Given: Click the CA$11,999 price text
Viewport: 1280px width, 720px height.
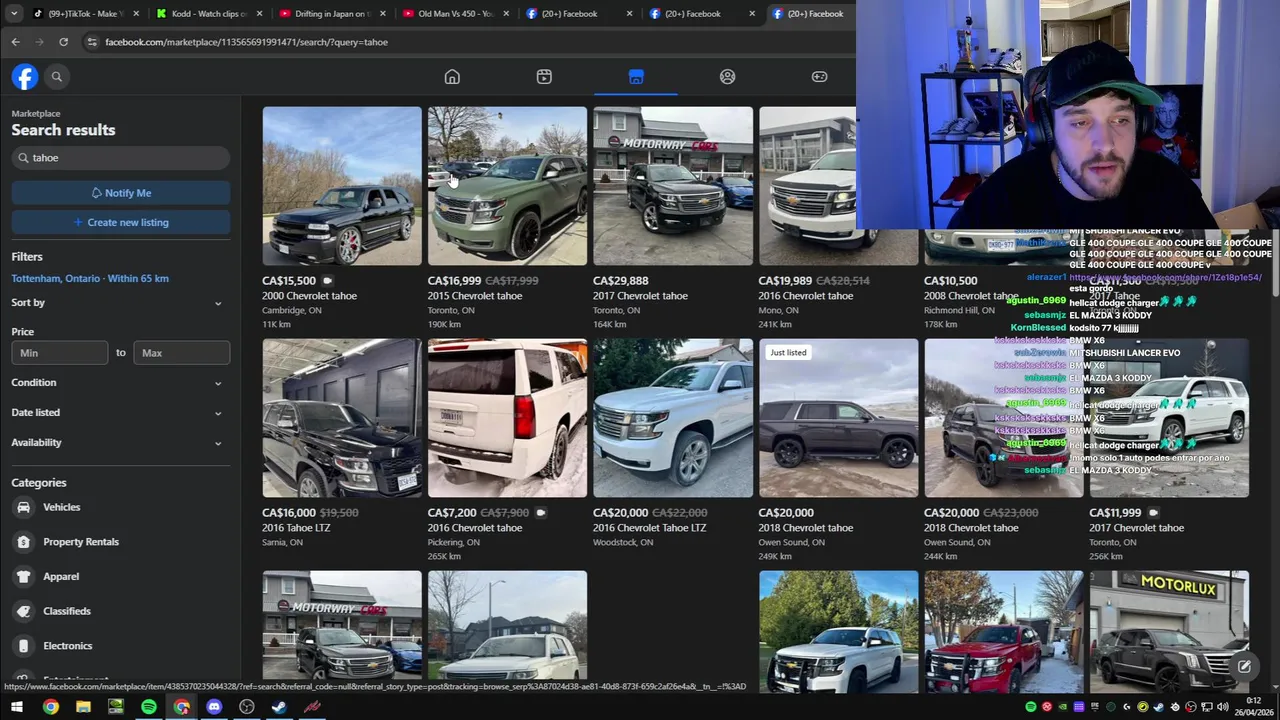Looking at the screenshot, I should coord(1115,513).
